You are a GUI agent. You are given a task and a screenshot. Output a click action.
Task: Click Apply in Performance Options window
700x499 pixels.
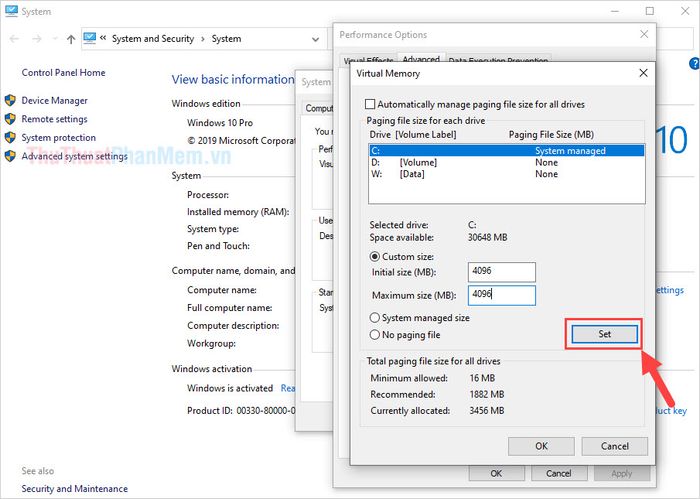pos(621,473)
